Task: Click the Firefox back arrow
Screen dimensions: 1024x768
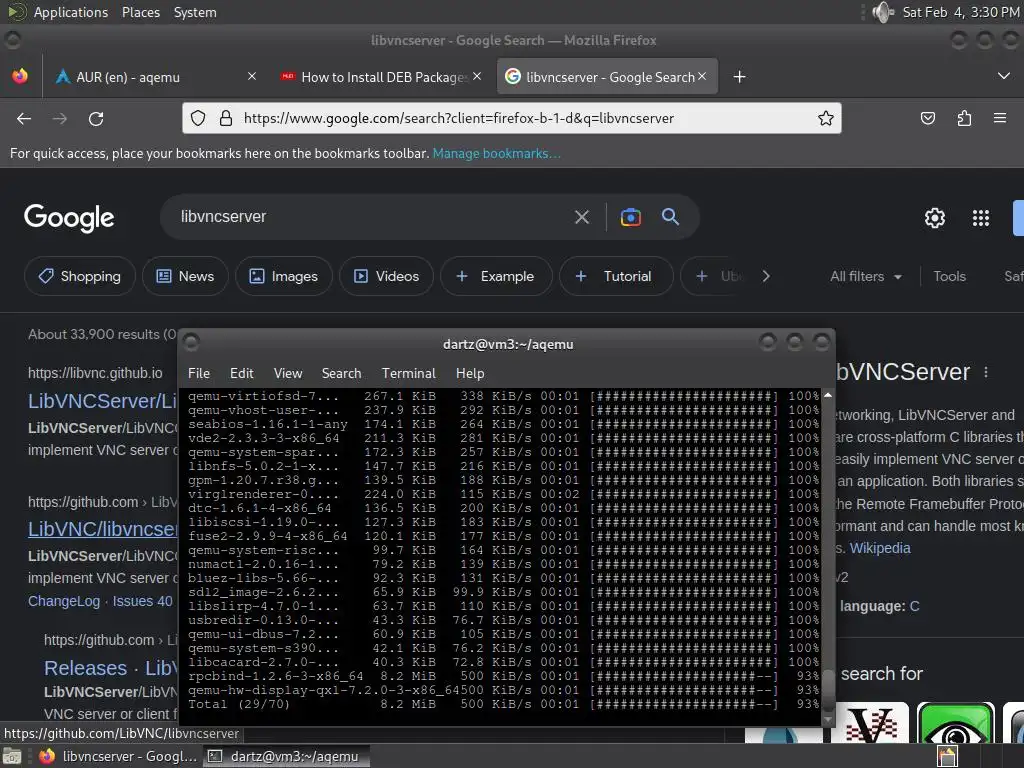Action: point(24,119)
